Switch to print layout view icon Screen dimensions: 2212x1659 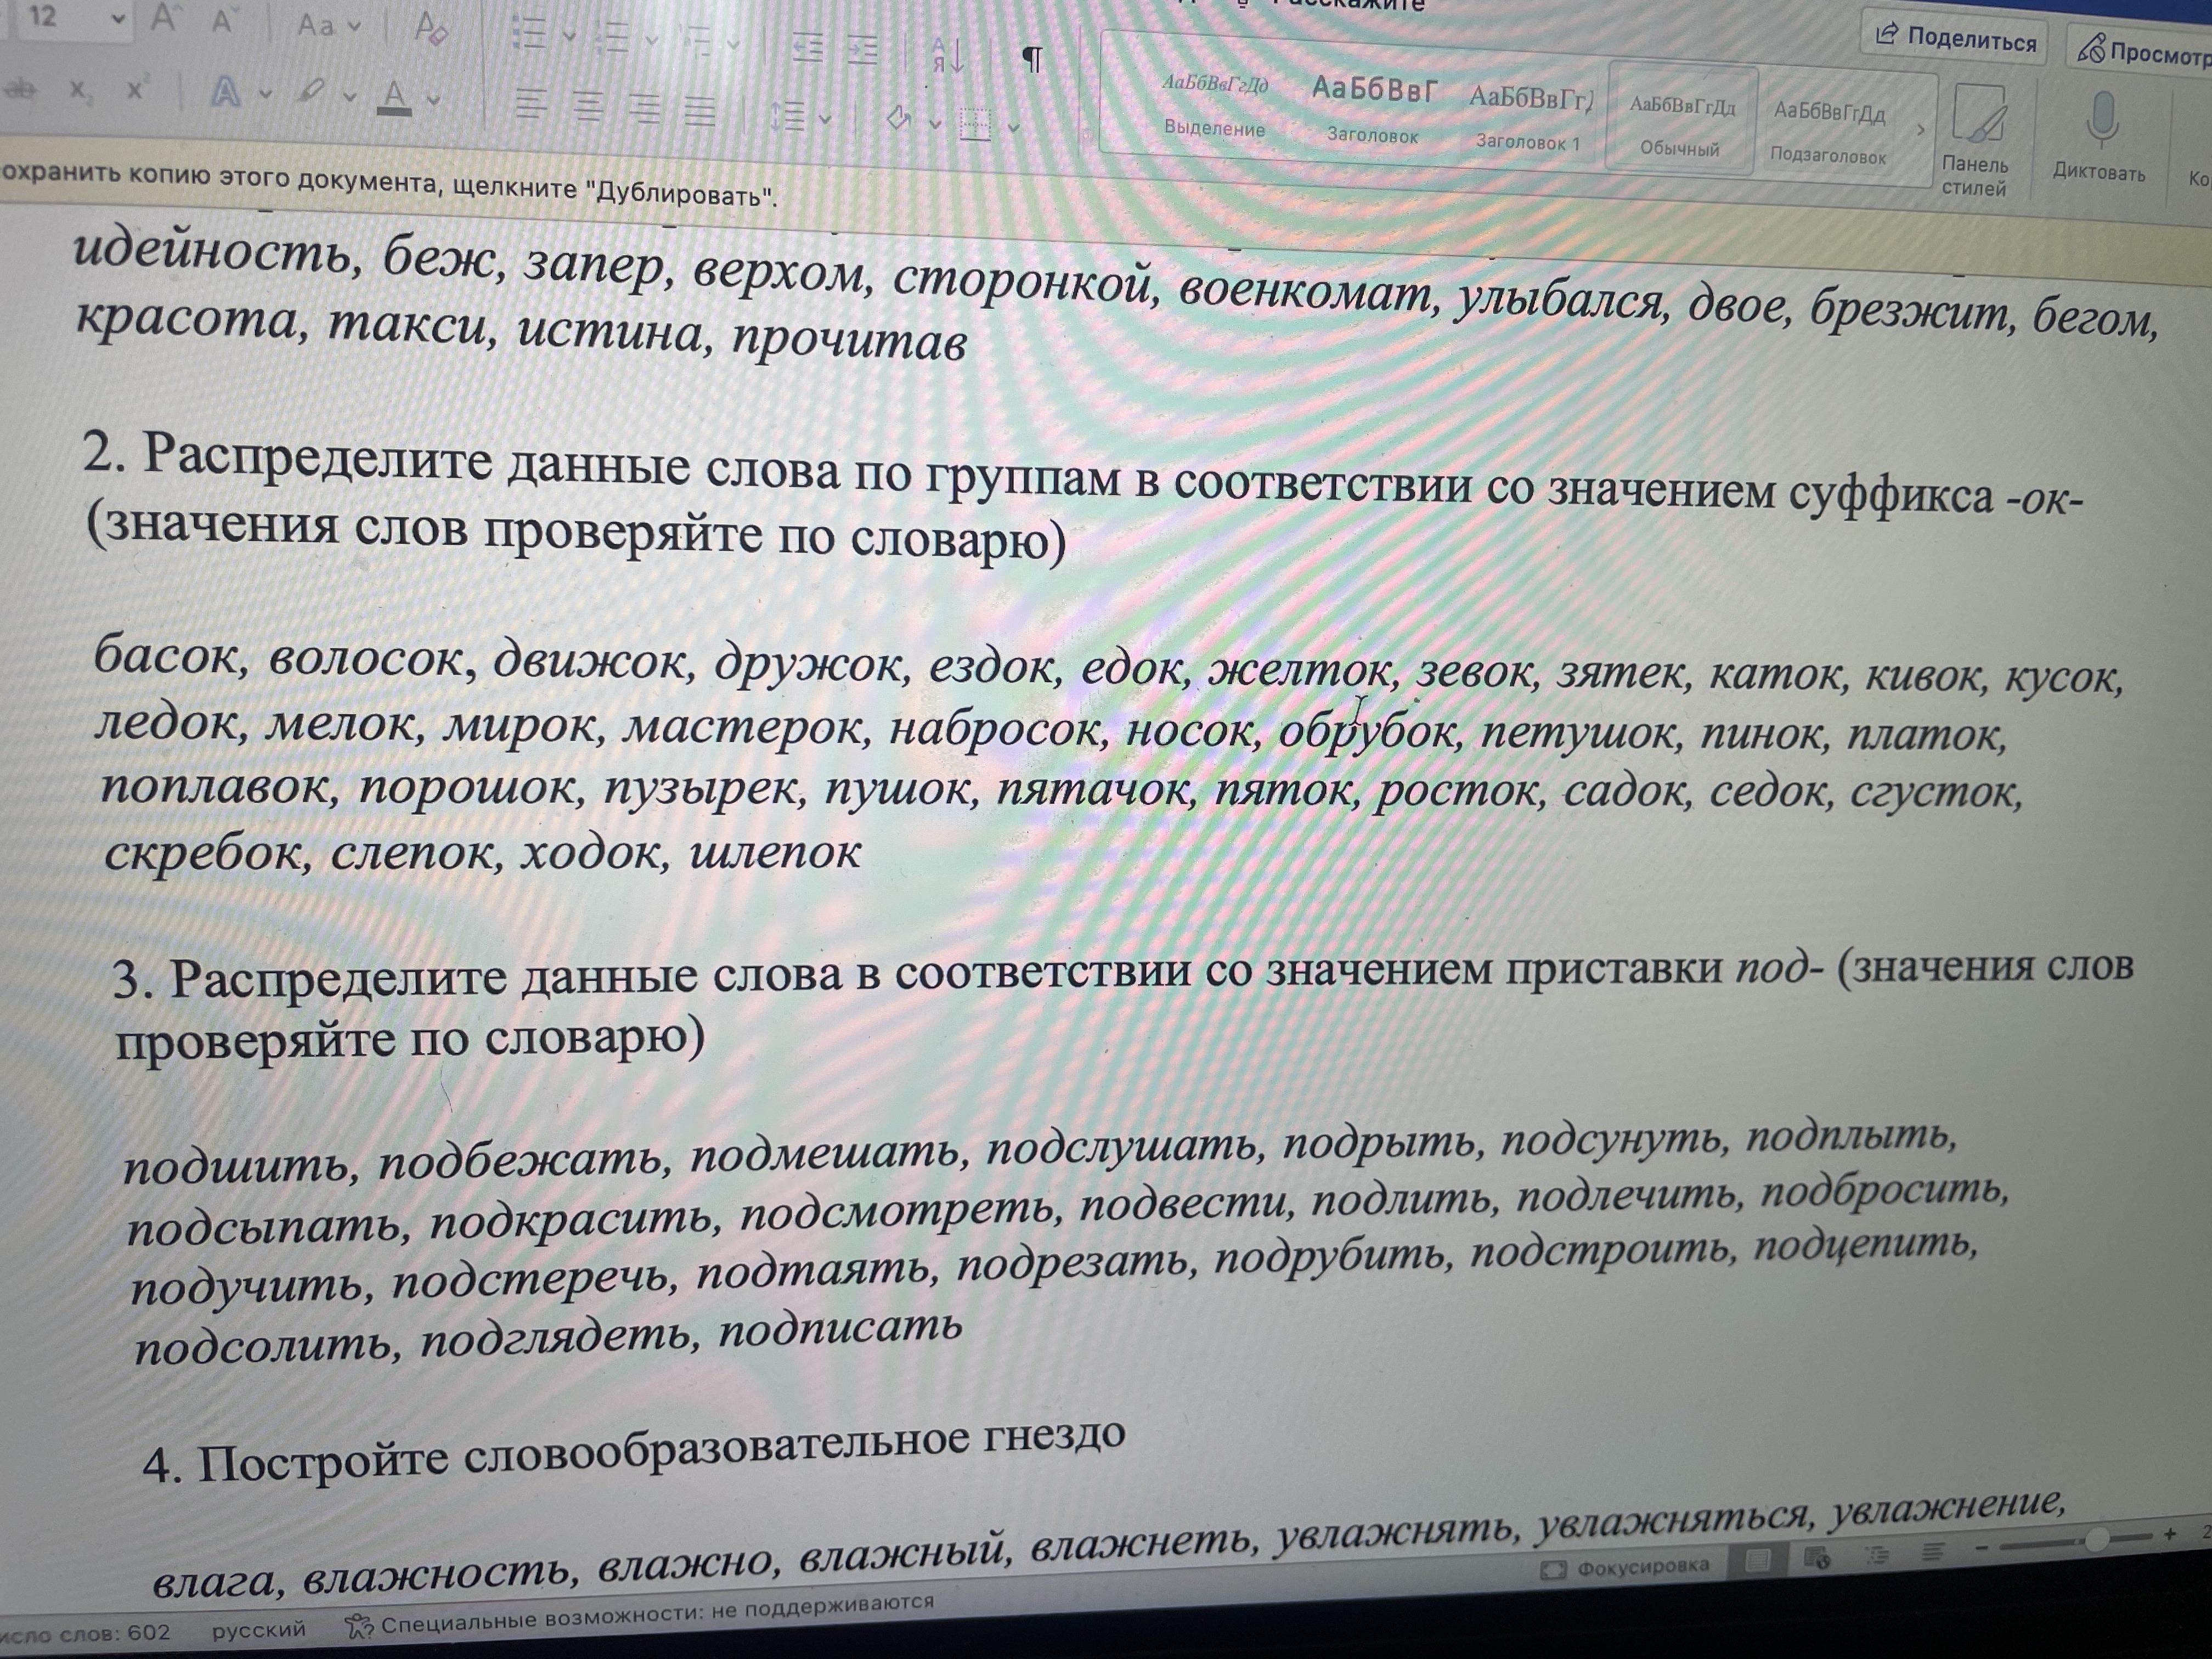pyautogui.click(x=1758, y=1560)
